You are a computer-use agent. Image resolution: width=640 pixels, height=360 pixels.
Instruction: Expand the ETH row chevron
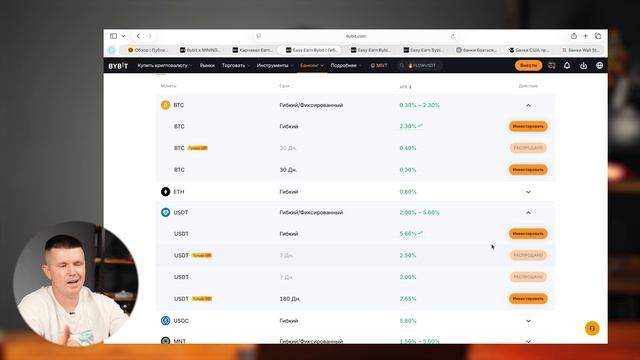(528, 192)
